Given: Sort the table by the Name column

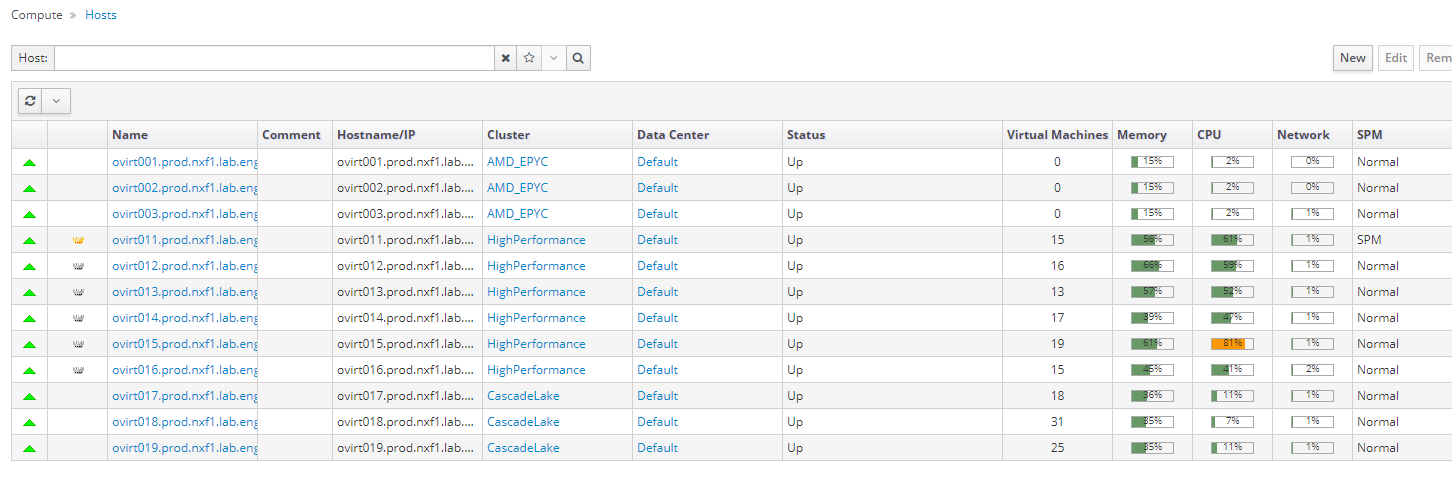Looking at the screenshot, I should click(x=130, y=135).
